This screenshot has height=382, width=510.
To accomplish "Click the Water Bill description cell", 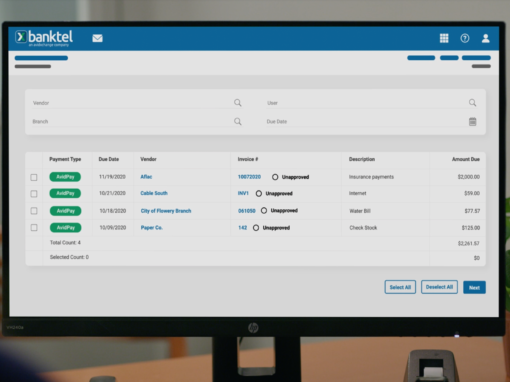I will pyautogui.click(x=360, y=211).
